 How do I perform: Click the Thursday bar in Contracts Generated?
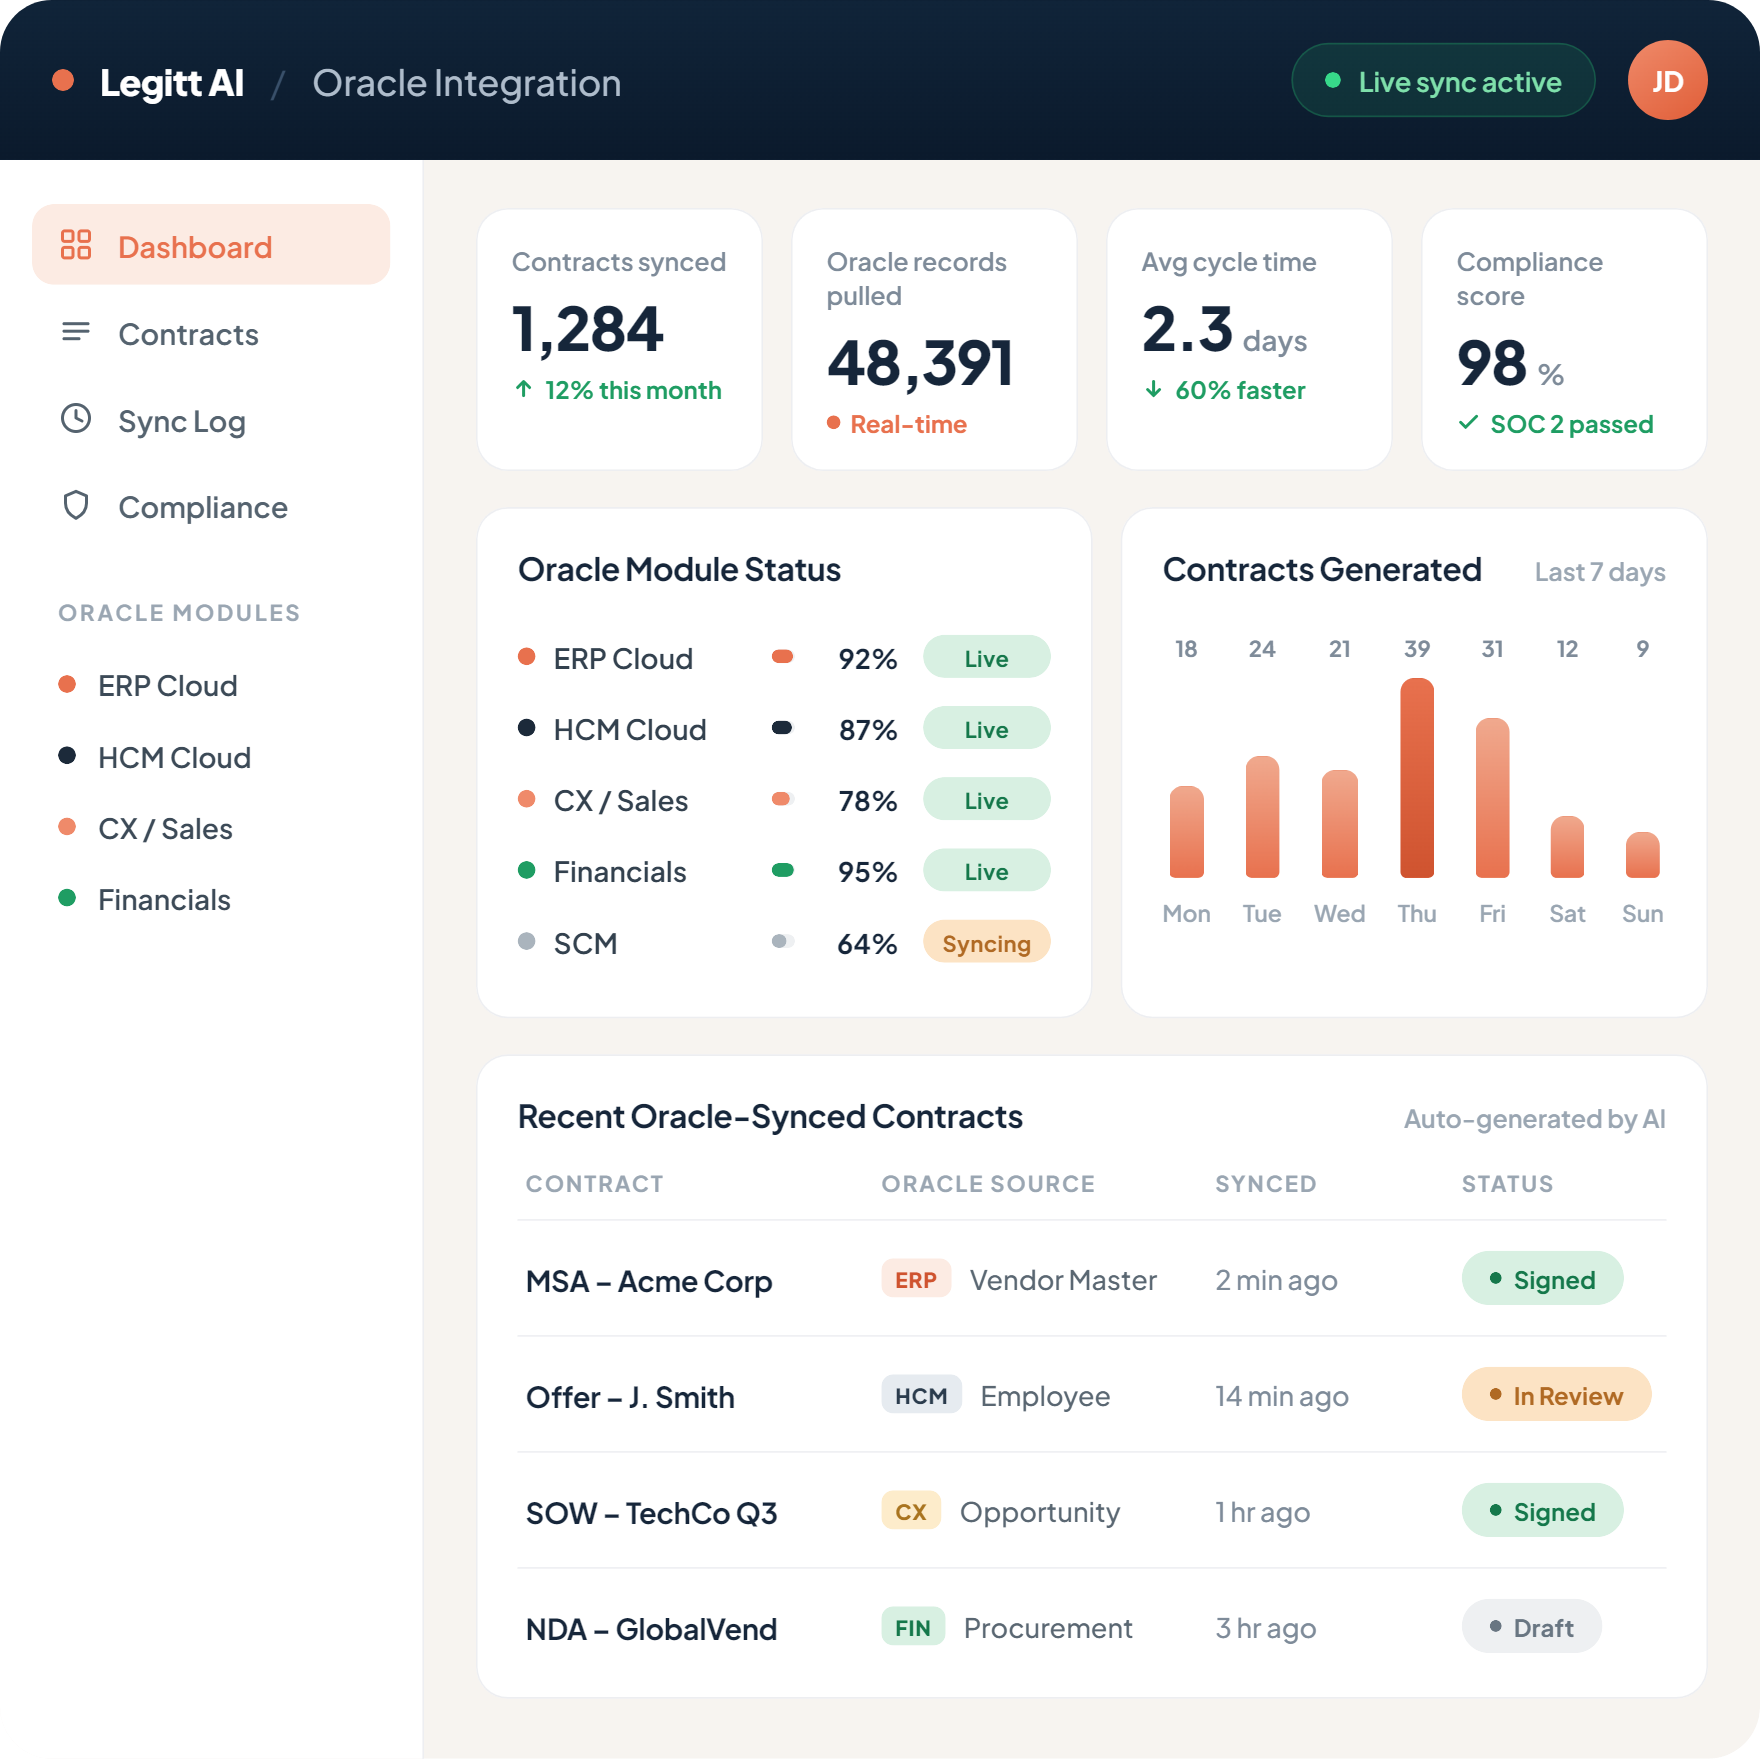pyautogui.click(x=1417, y=778)
